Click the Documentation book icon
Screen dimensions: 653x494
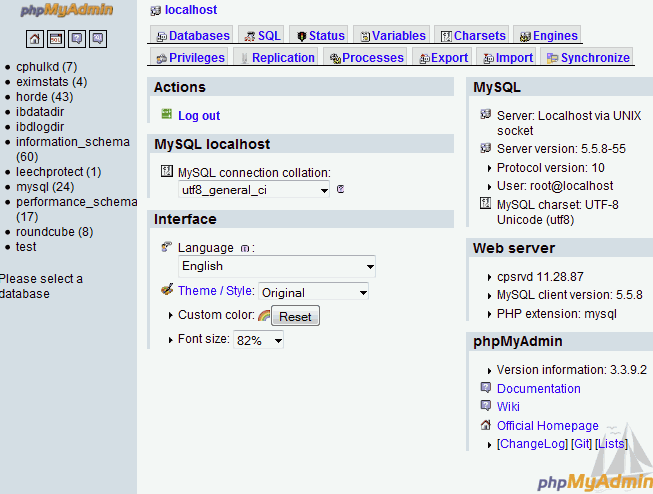(486, 387)
